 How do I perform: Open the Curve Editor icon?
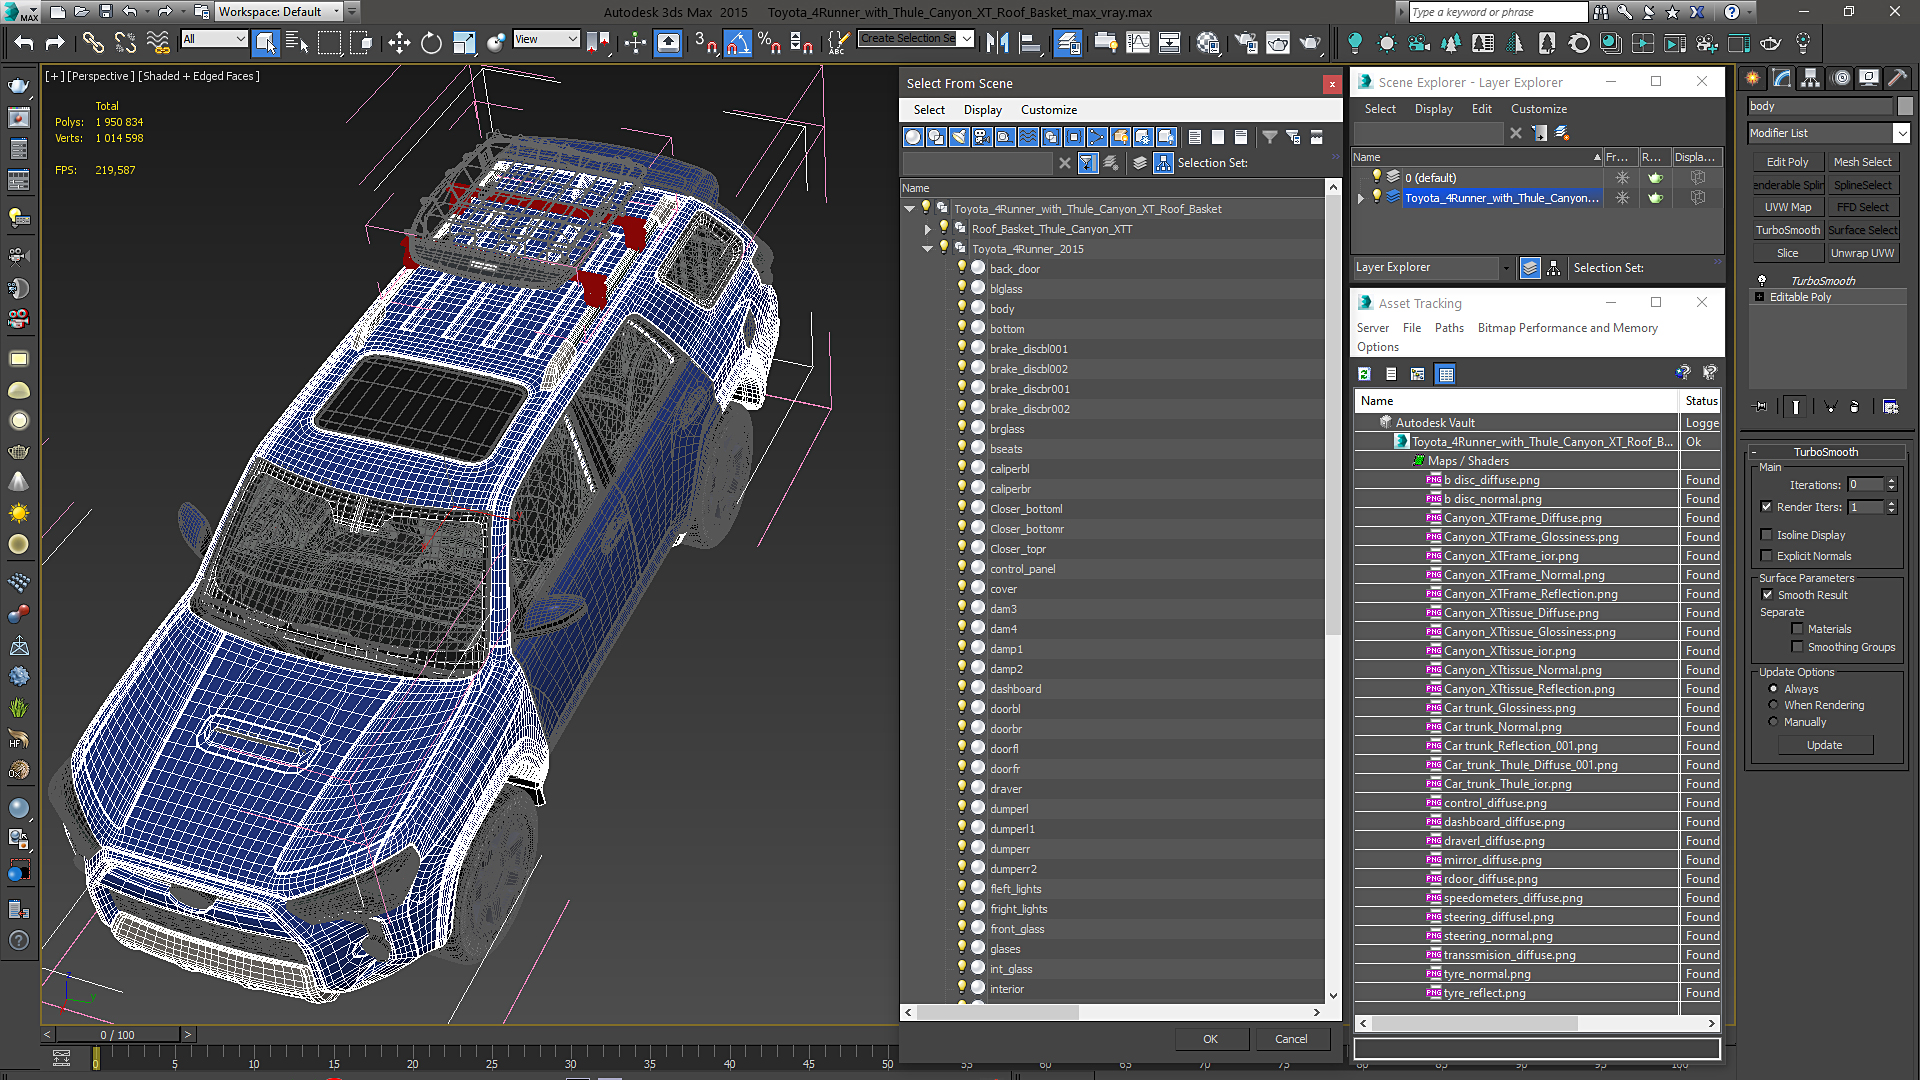[1138, 42]
